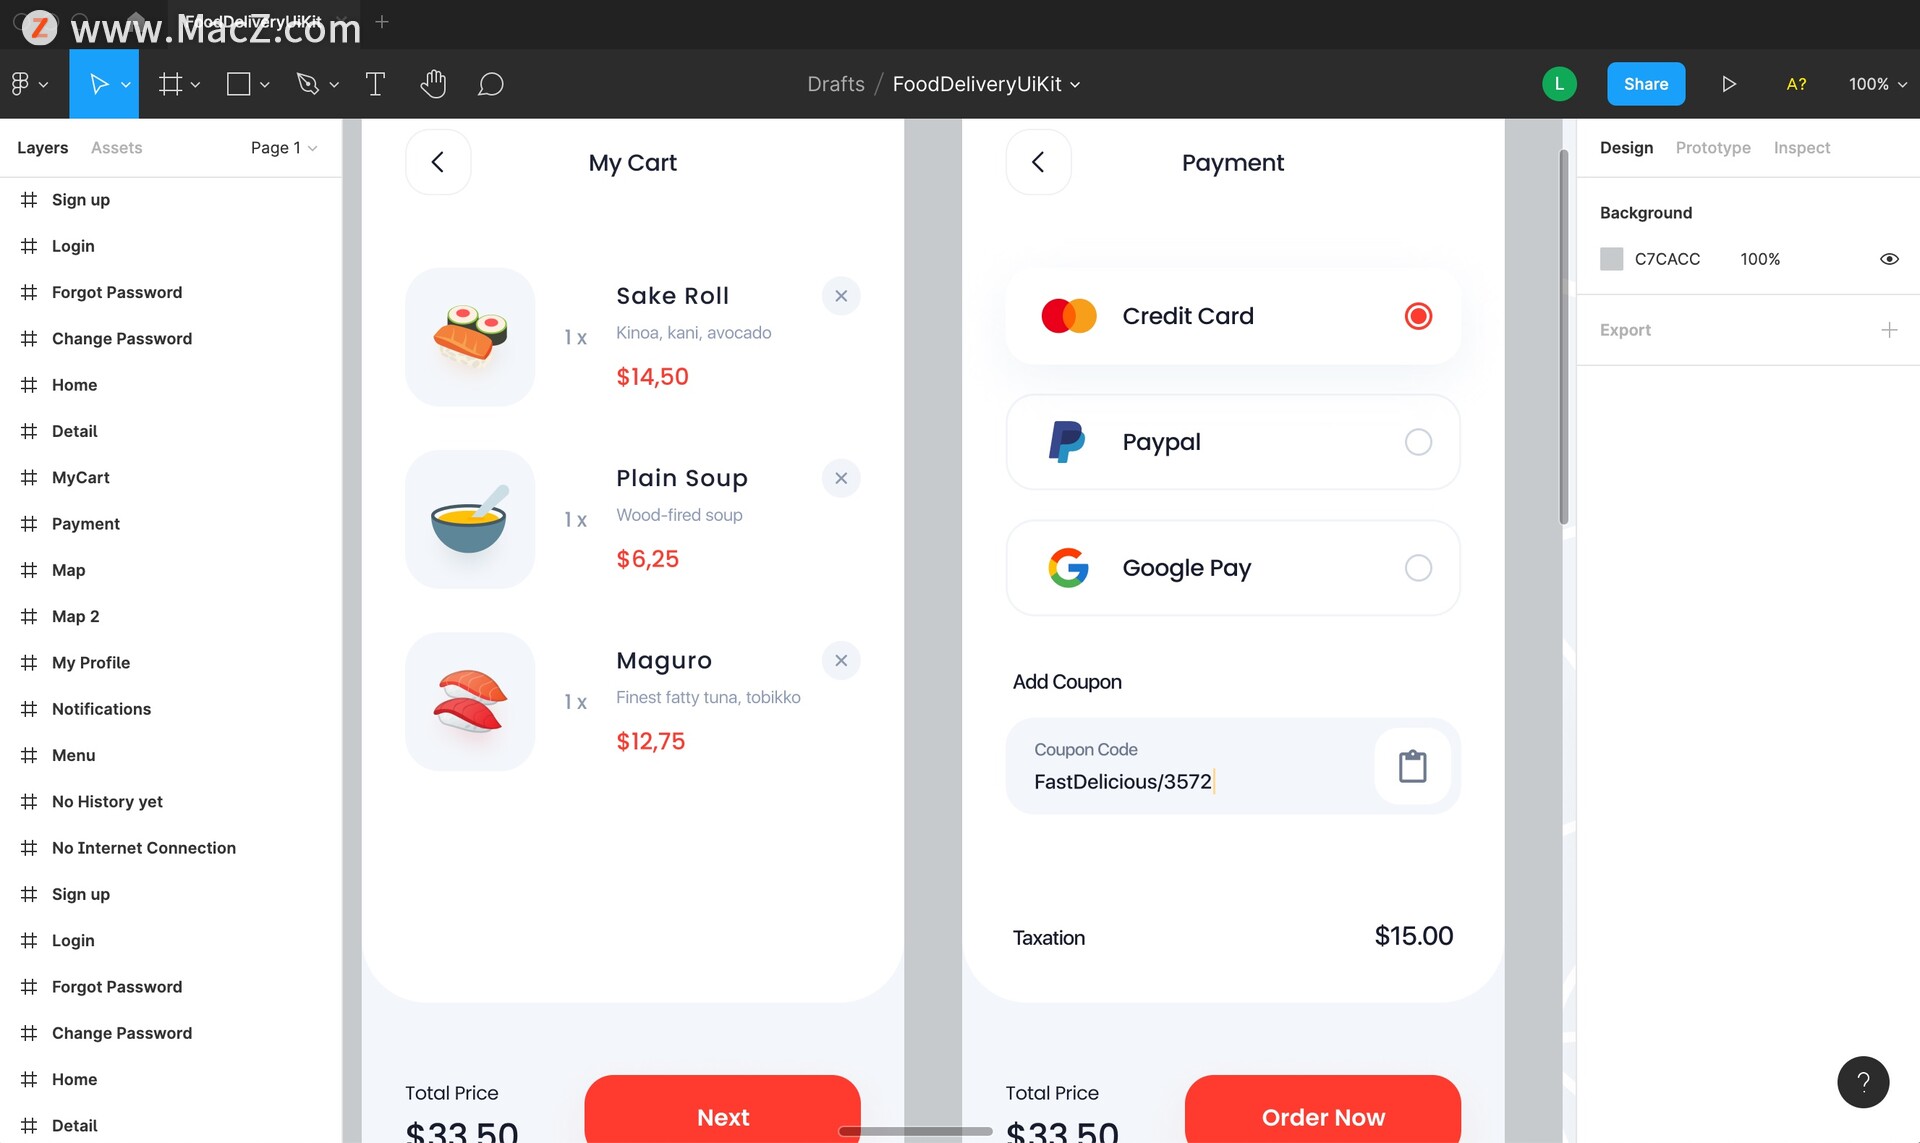Select the Hand tool

(433, 84)
